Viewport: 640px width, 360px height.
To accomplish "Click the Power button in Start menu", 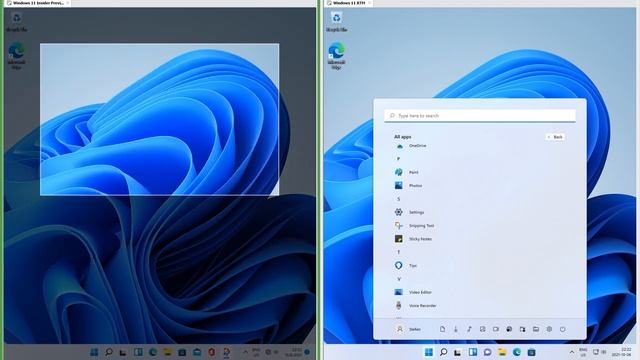I will 562,329.
